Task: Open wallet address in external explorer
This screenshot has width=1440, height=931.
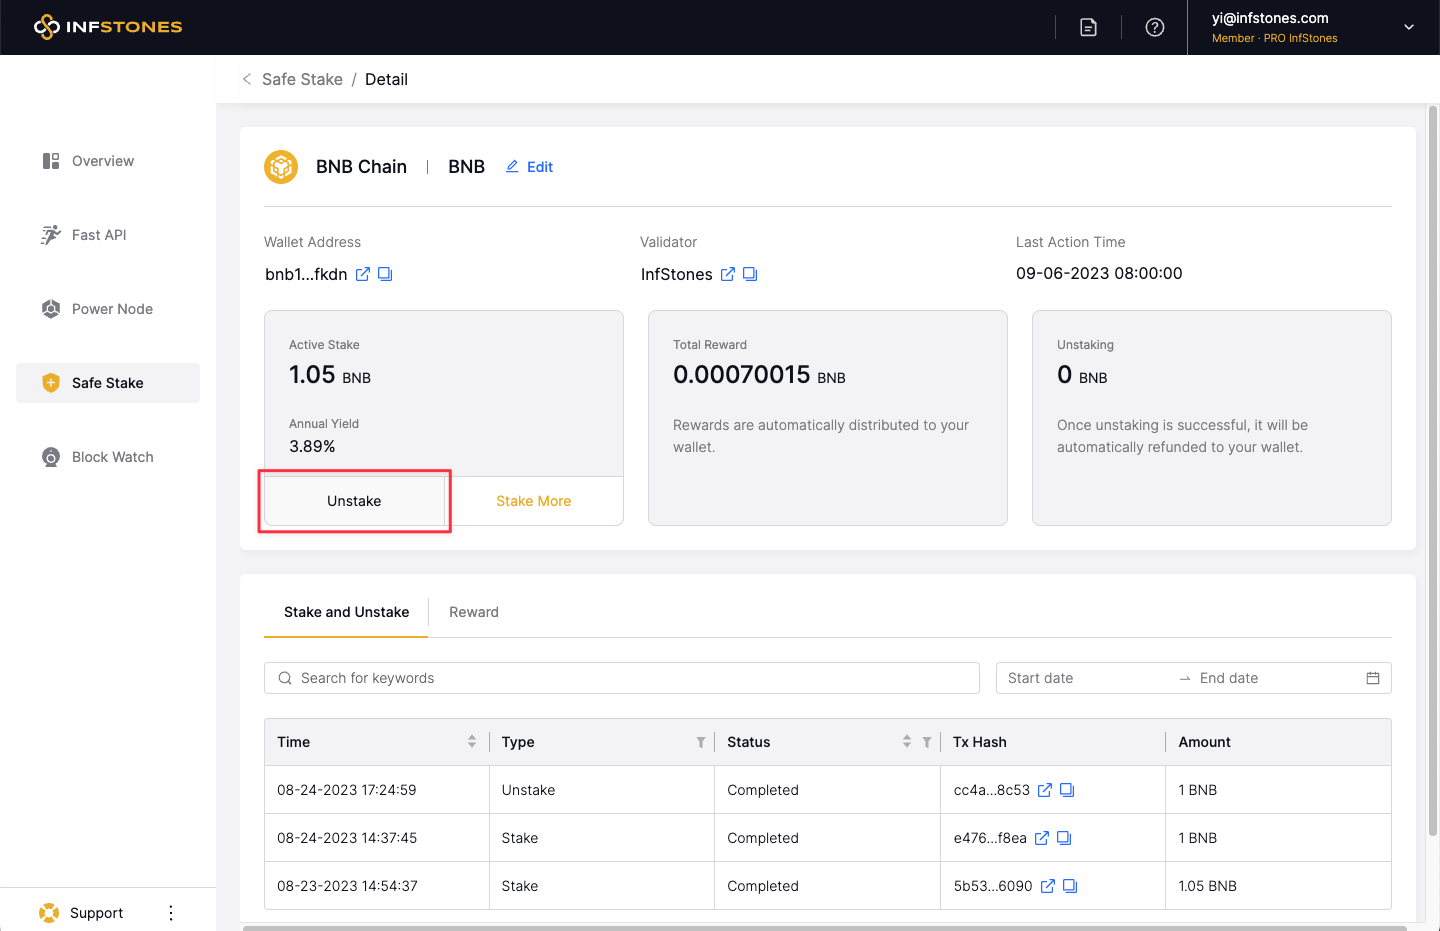Action: click(363, 274)
